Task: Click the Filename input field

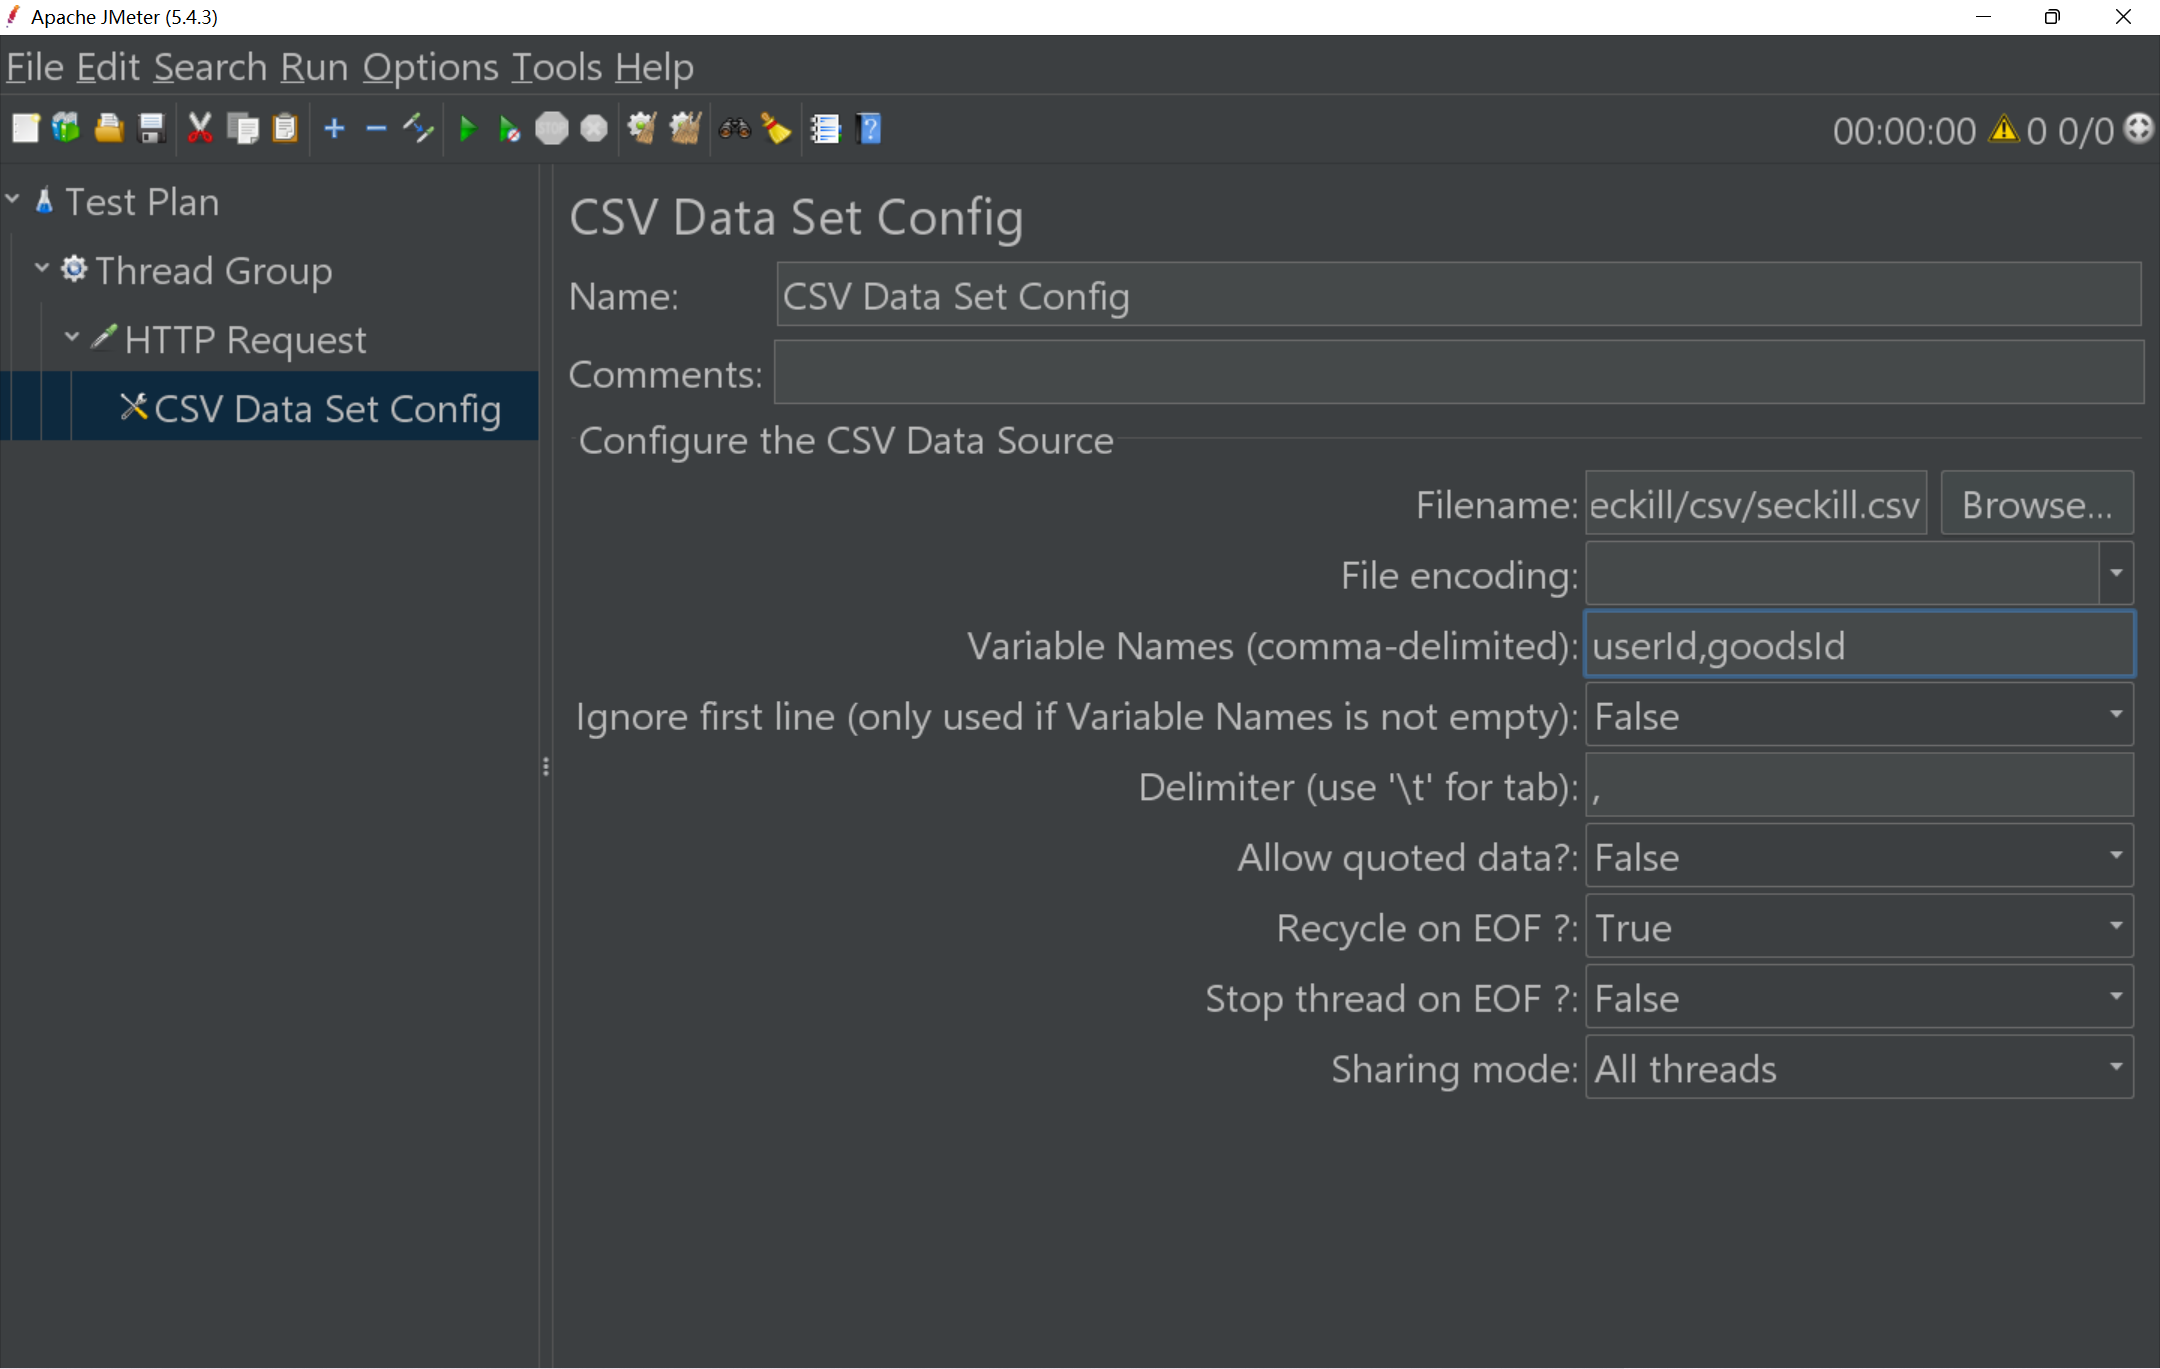Action: 1756,503
